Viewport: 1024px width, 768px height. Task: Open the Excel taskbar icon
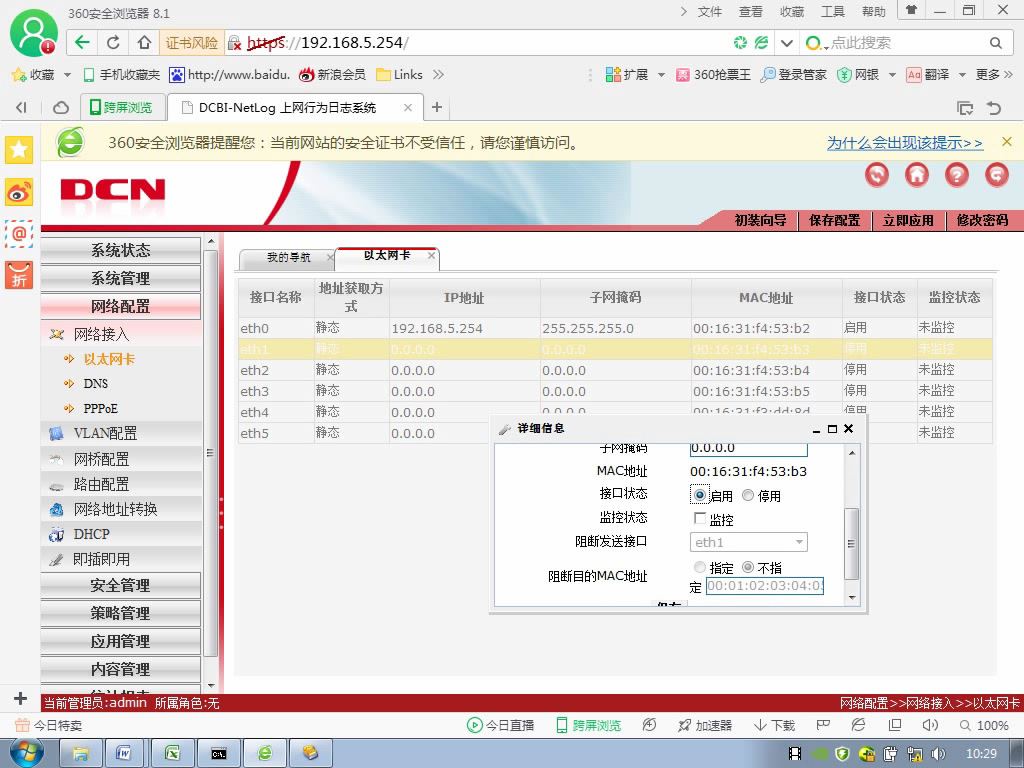pyautogui.click(x=172, y=753)
